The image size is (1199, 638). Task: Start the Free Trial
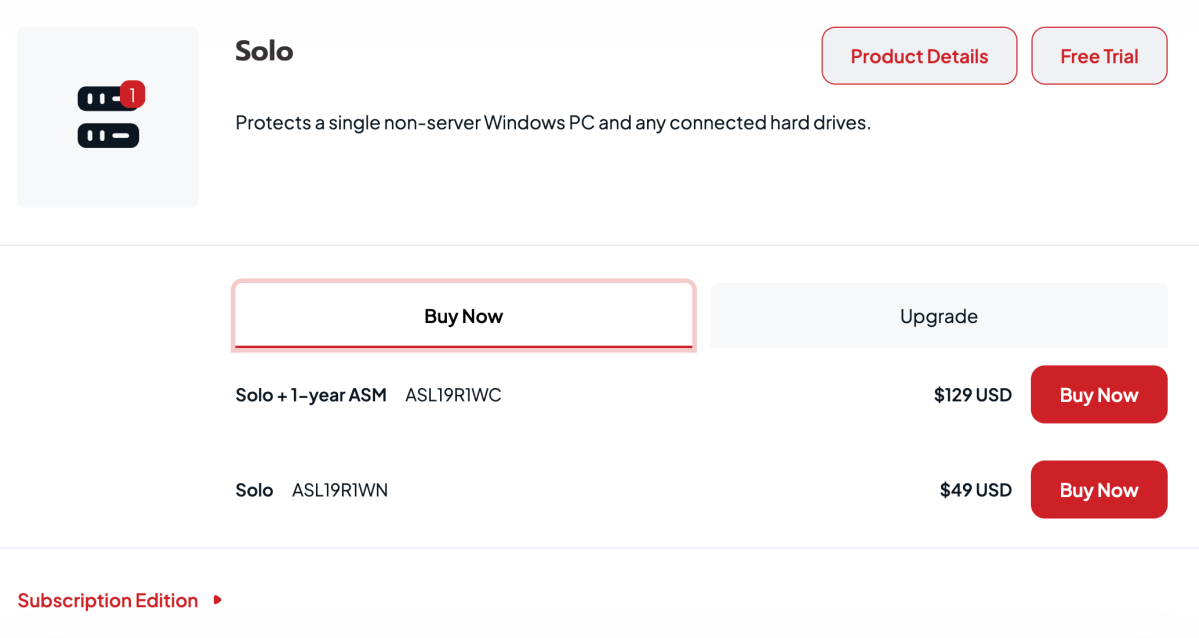point(1099,56)
